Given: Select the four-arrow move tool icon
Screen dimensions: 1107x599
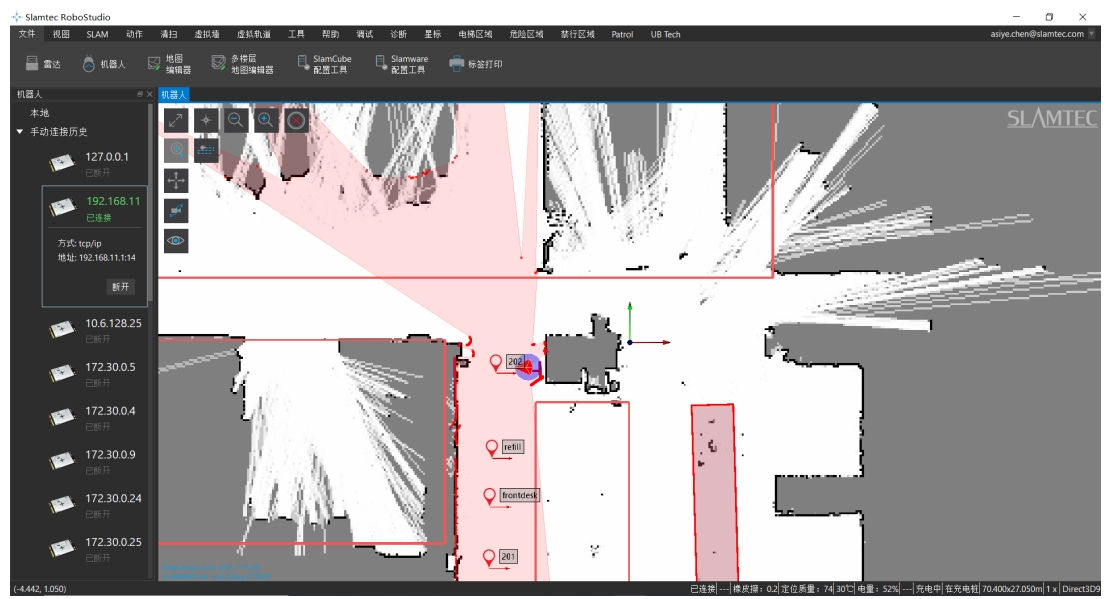Looking at the screenshot, I should [176, 180].
